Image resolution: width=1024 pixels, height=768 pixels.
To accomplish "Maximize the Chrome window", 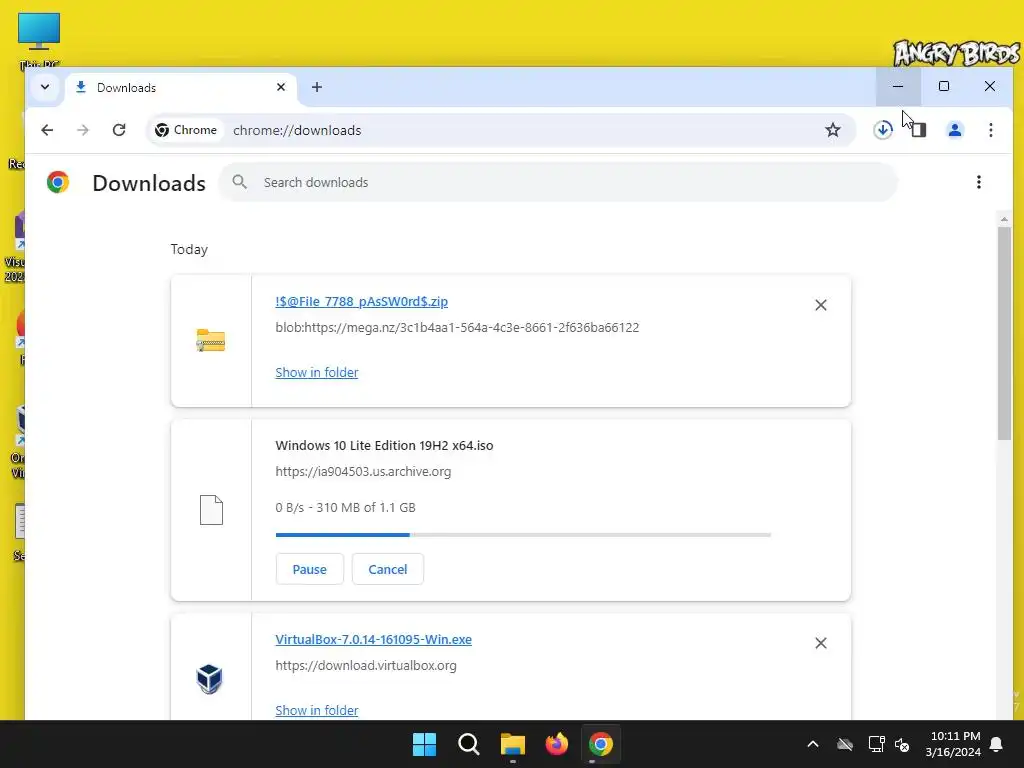I will click(x=944, y=86).
